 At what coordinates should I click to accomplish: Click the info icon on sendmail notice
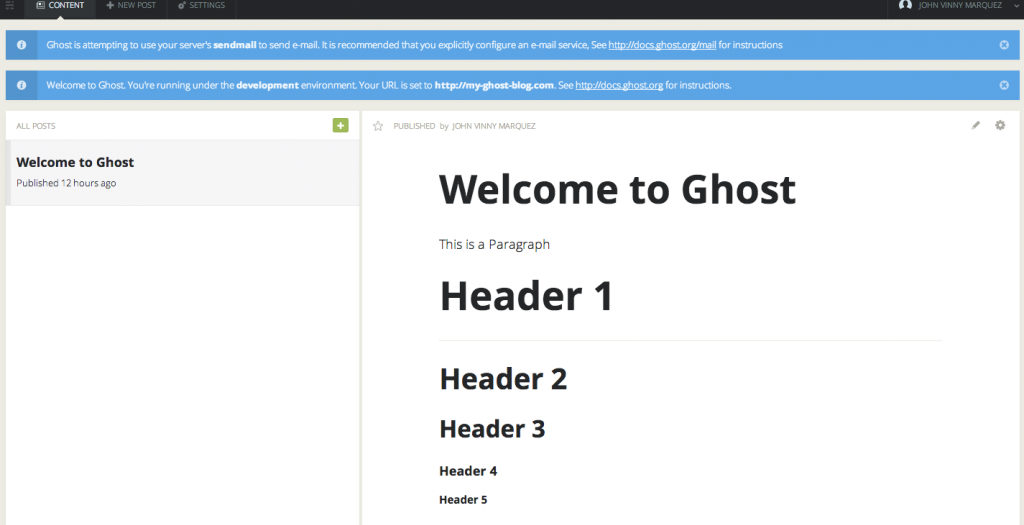pyautogui.click(x=22, y=45)
